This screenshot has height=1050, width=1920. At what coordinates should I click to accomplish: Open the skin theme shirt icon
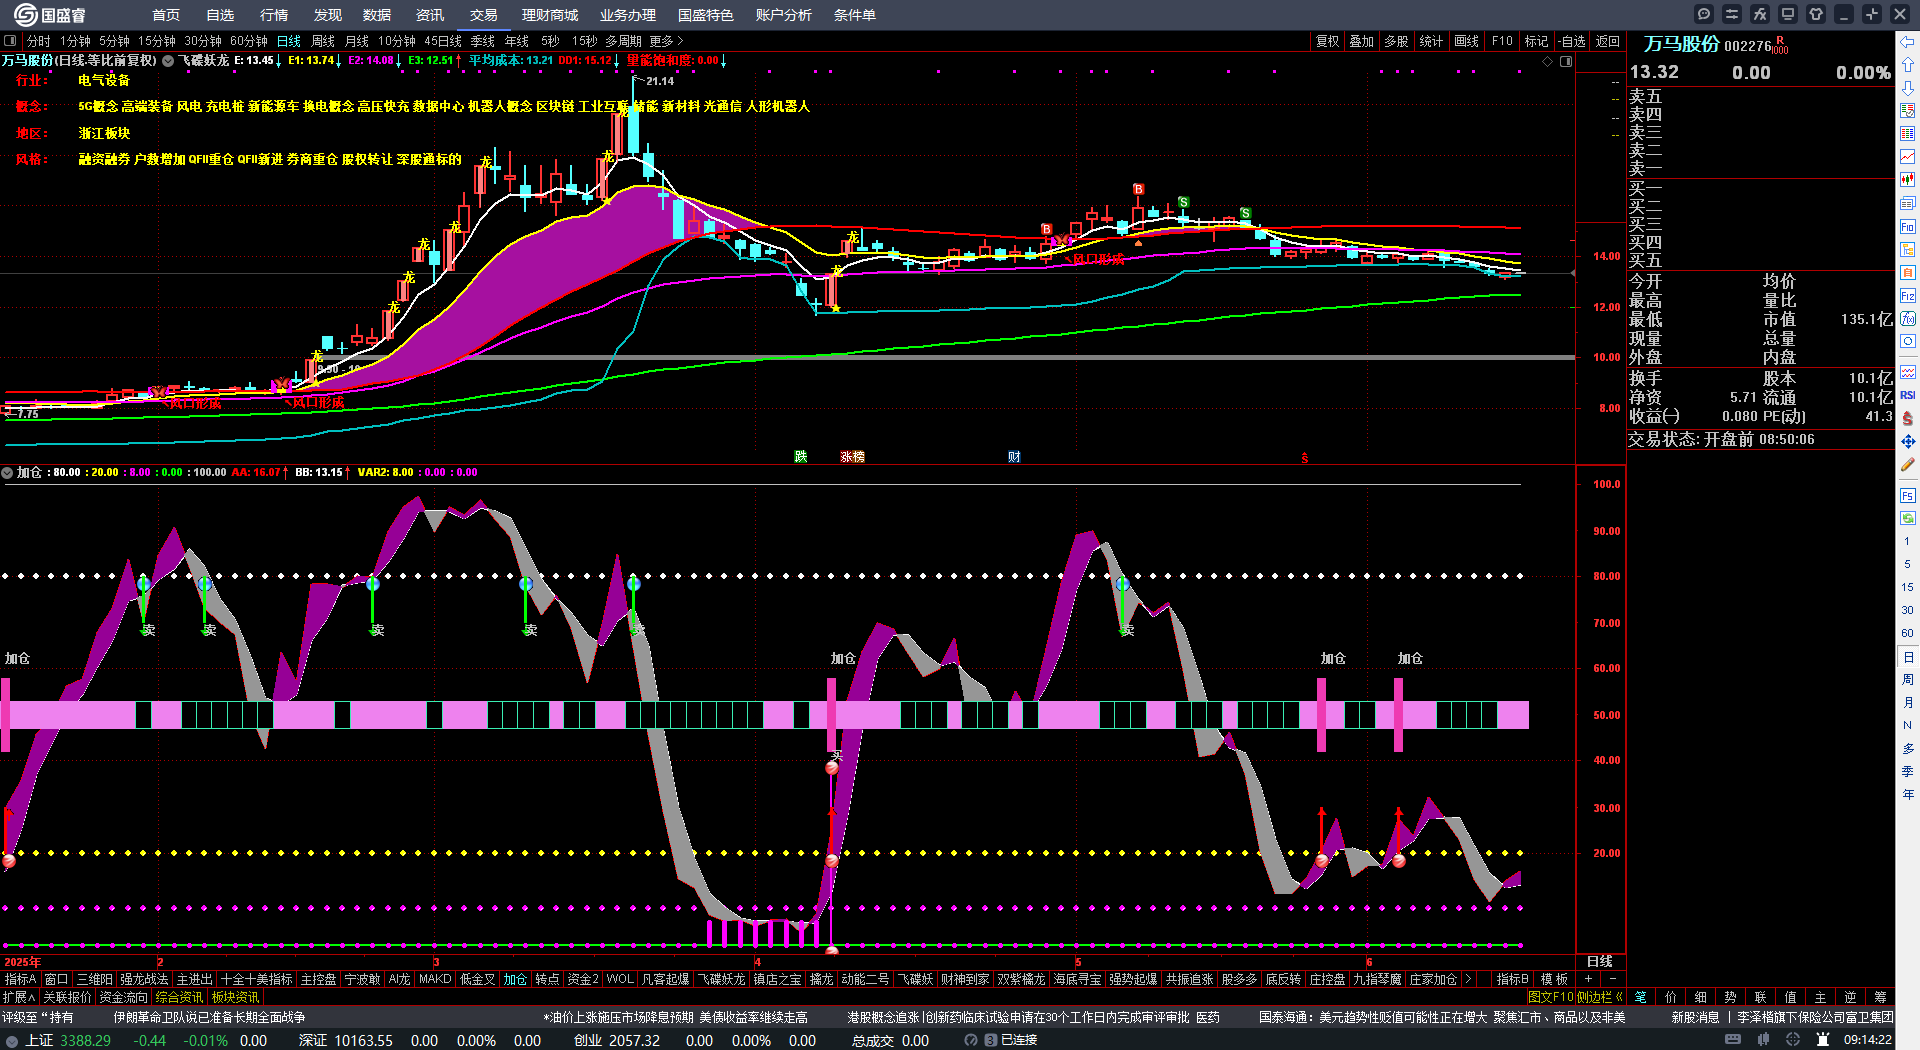click(x=1816, y=14)
